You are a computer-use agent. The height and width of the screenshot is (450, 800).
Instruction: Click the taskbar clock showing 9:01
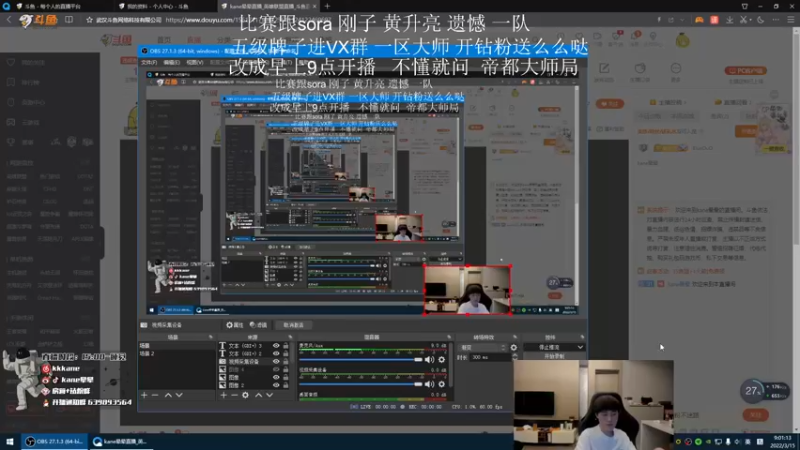tap(783, 441)
